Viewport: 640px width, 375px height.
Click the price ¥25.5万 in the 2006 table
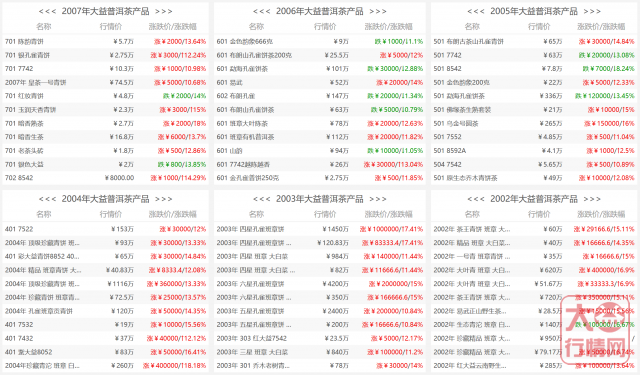336,55
